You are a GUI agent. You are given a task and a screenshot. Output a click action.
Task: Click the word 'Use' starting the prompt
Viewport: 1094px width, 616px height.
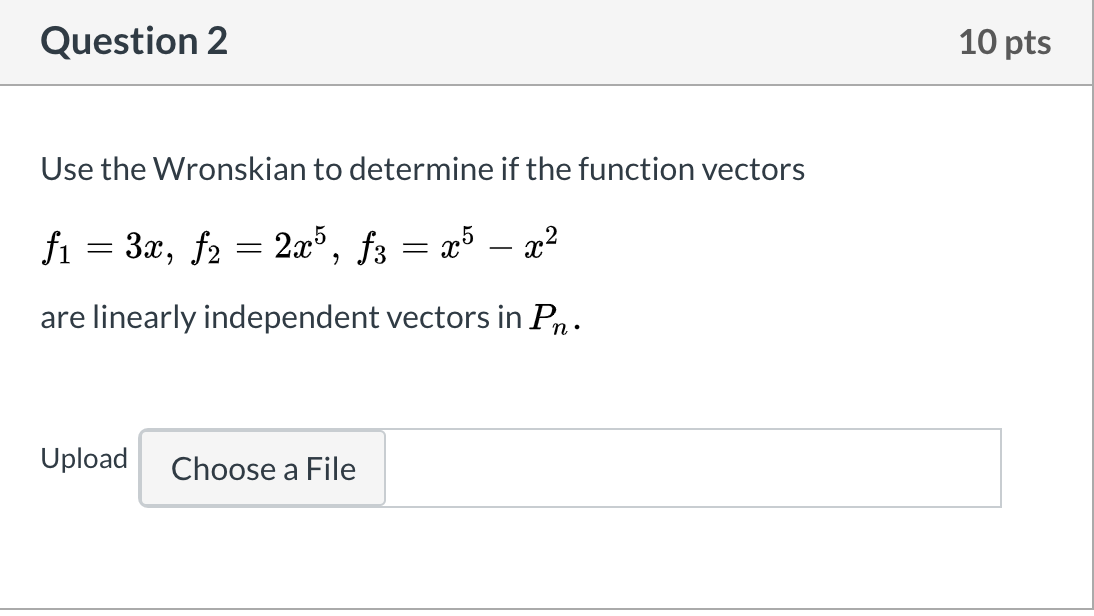click(66, 169)
